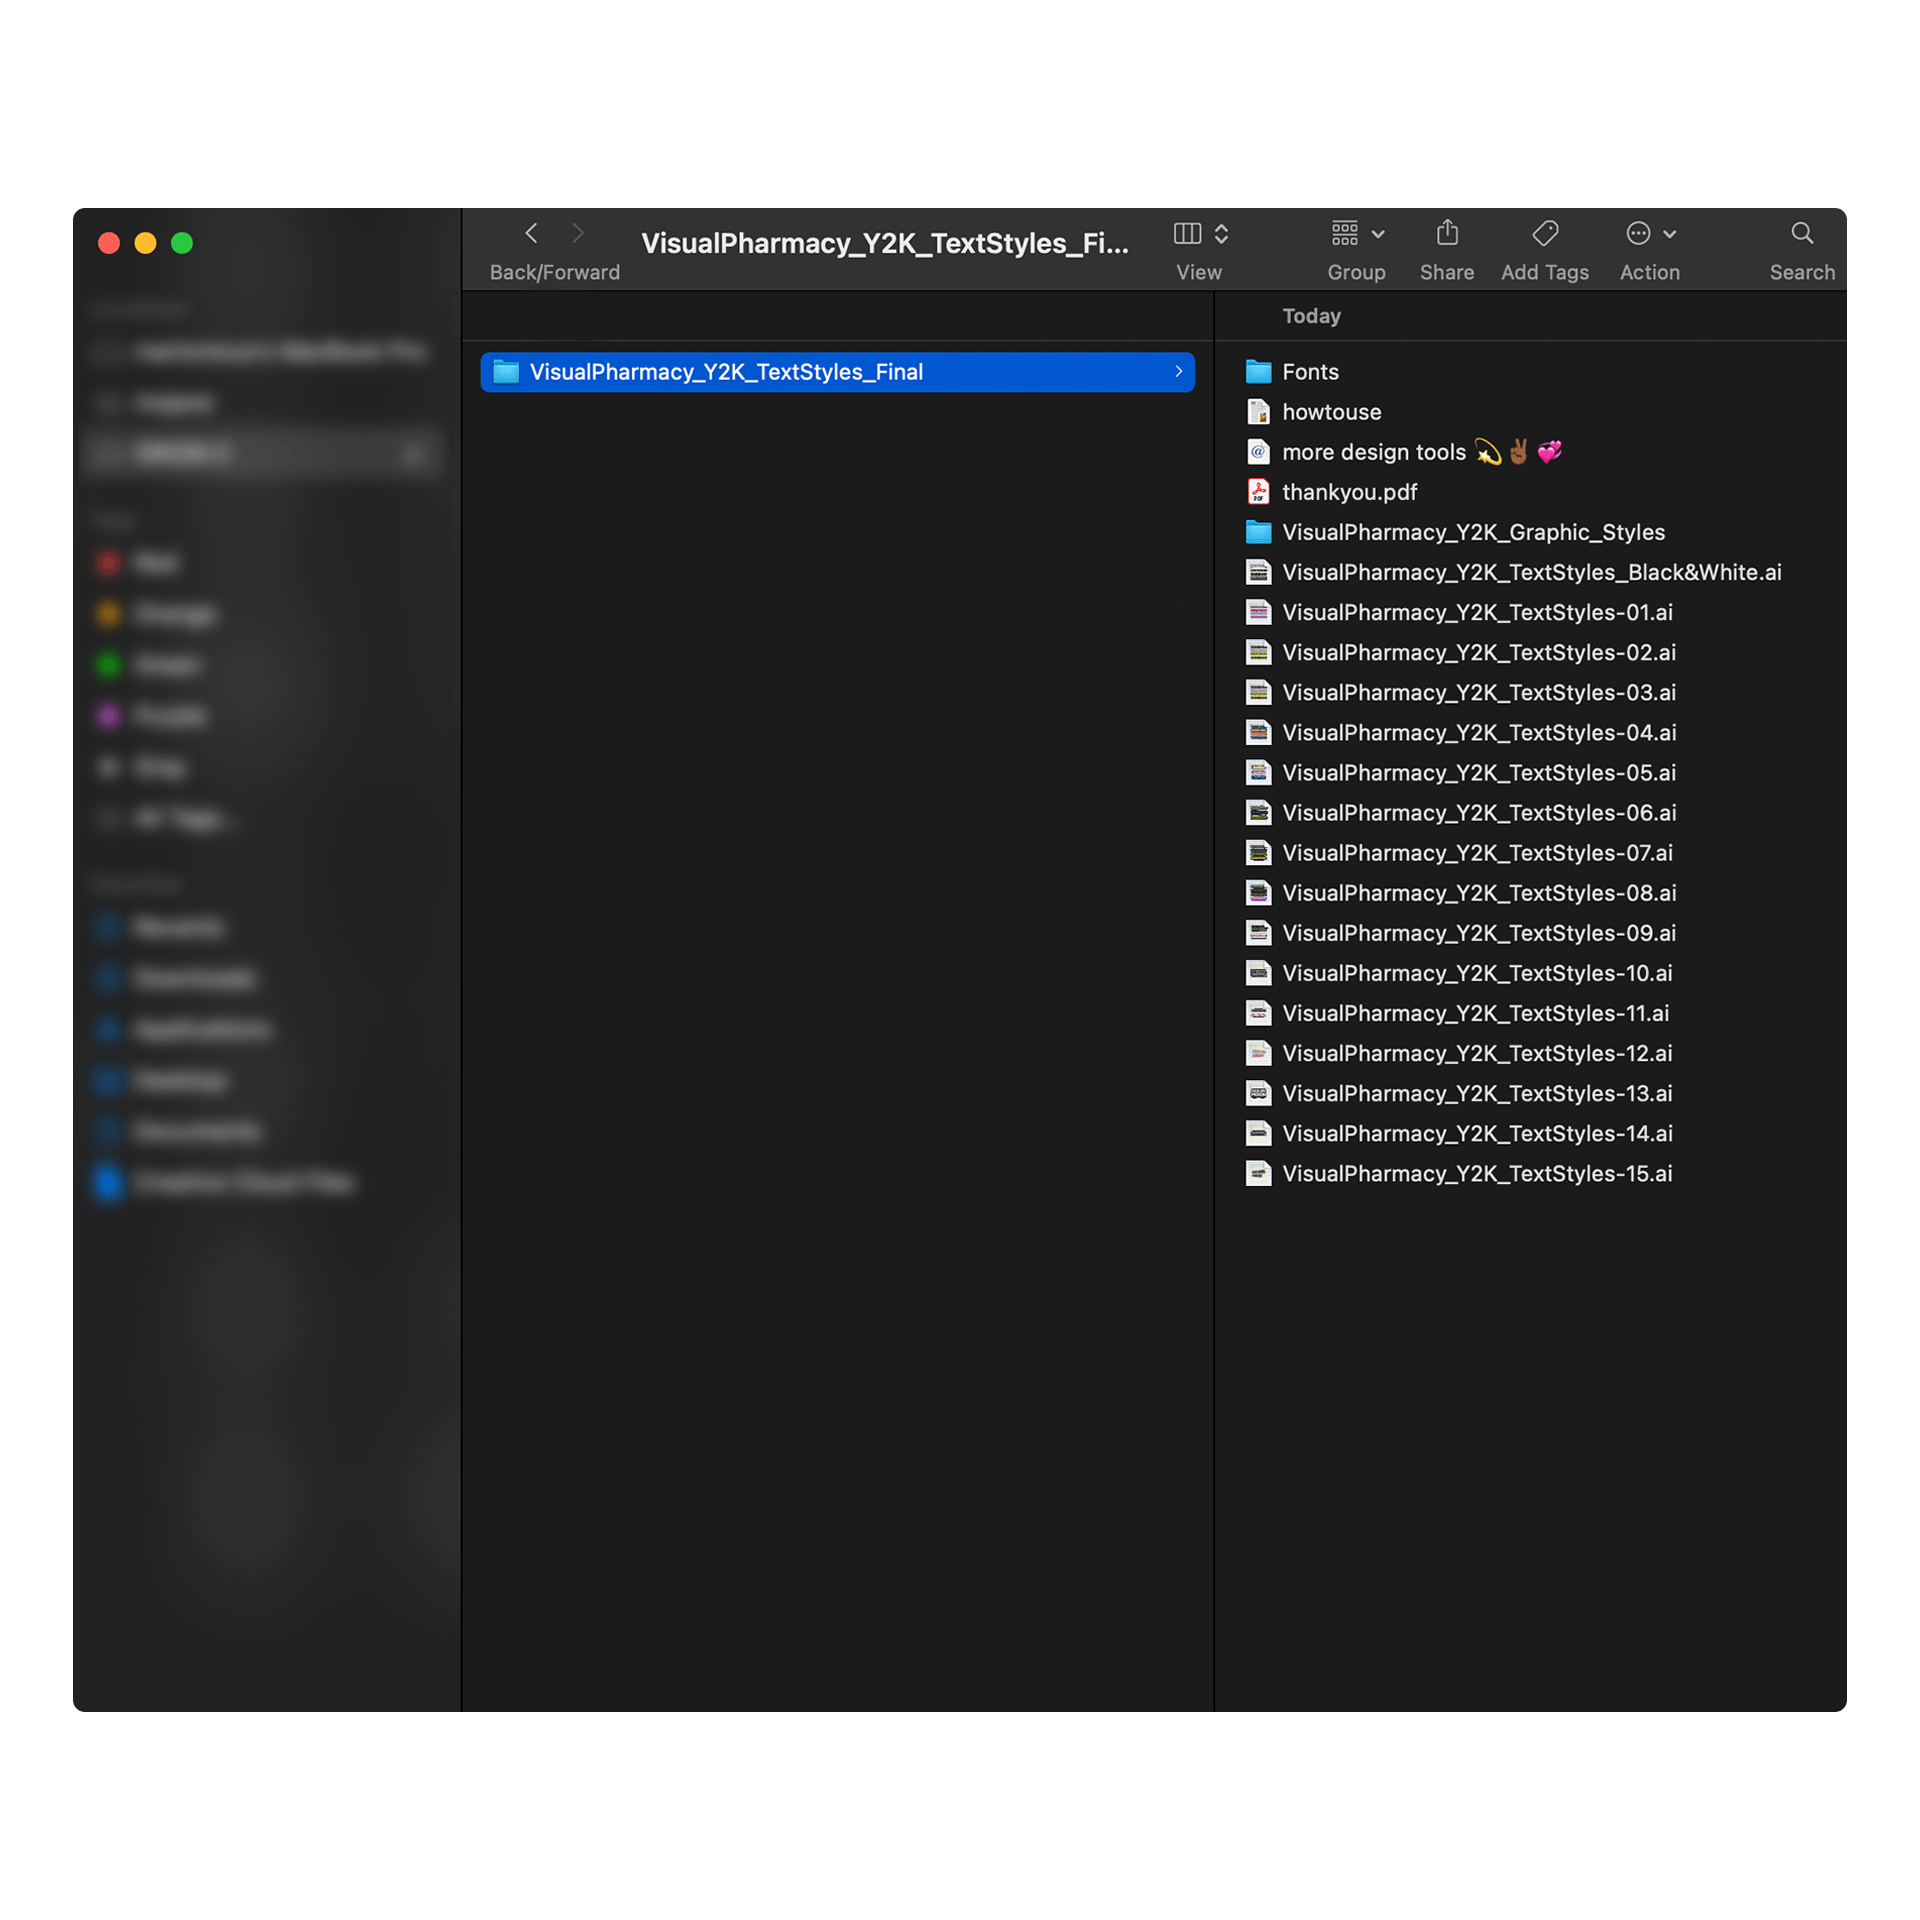Select VisualPharmacy_Y2K_TextStyles-08.ai
The width and height of the screenshot is (1920, 1920).
(1478, 893)
